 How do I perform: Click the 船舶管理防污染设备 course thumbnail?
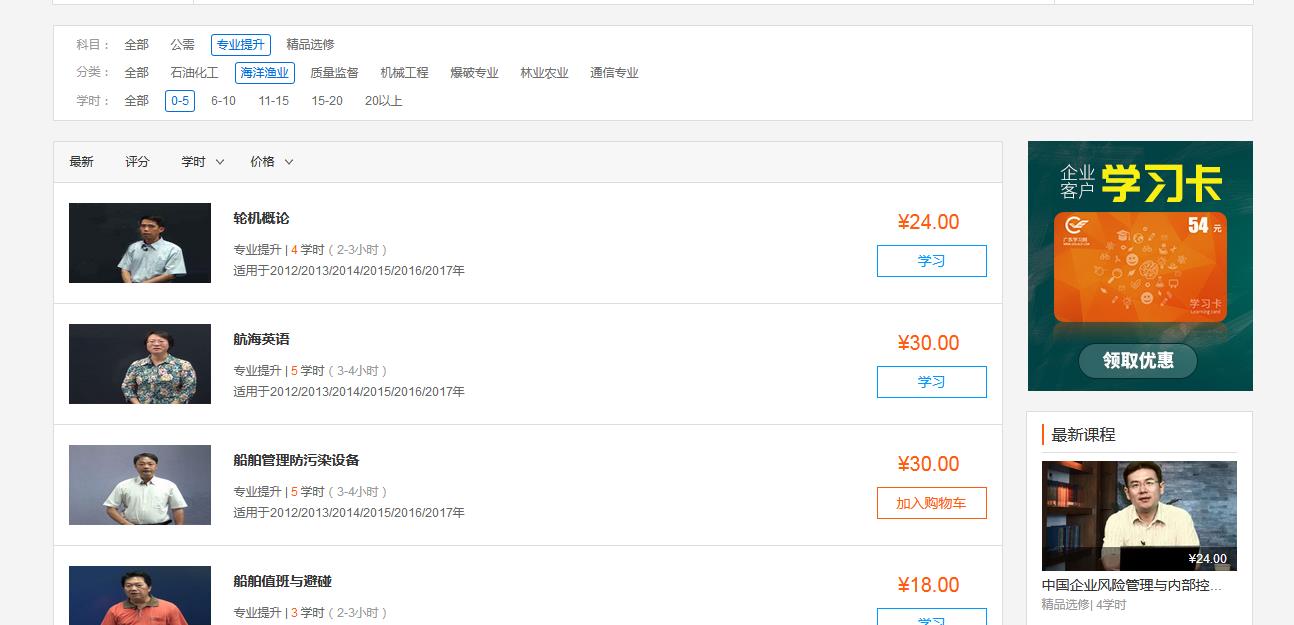pyautogui.click(x=140, y=485)
